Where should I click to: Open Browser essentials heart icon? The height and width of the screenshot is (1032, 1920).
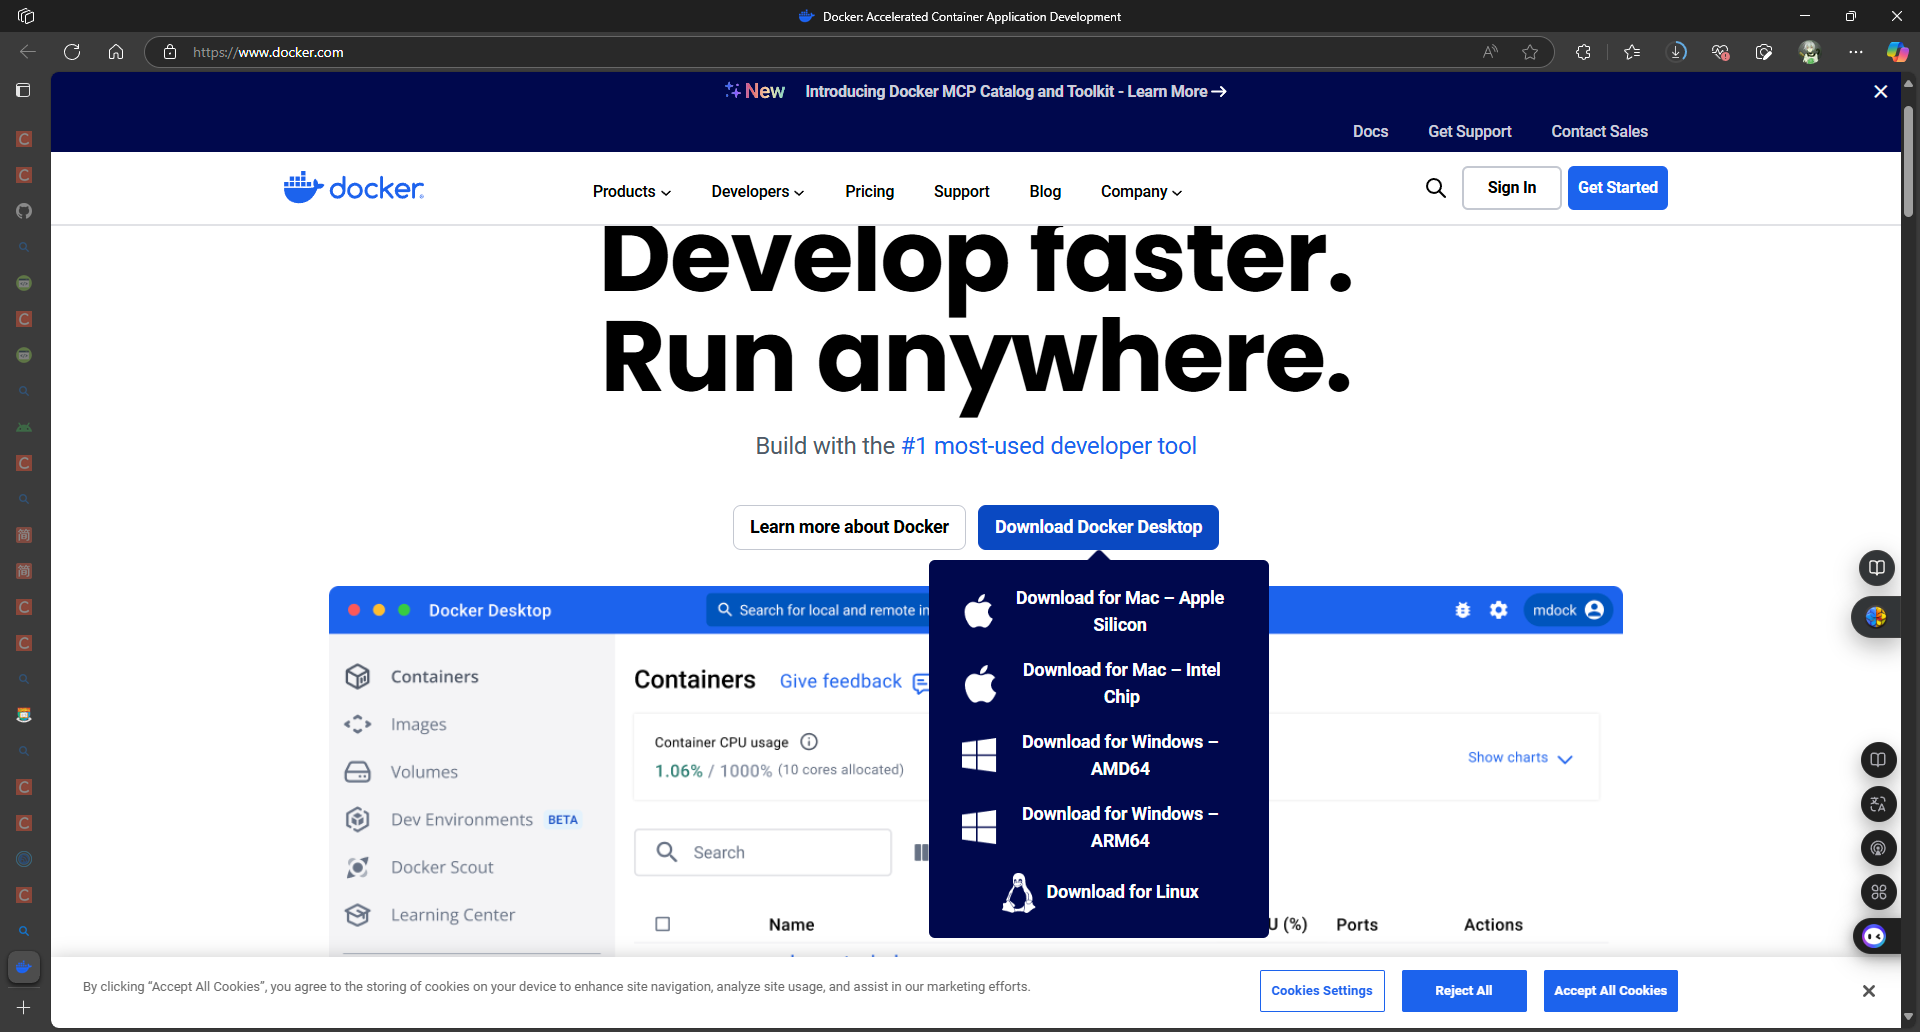click(x=1720, y=52)
